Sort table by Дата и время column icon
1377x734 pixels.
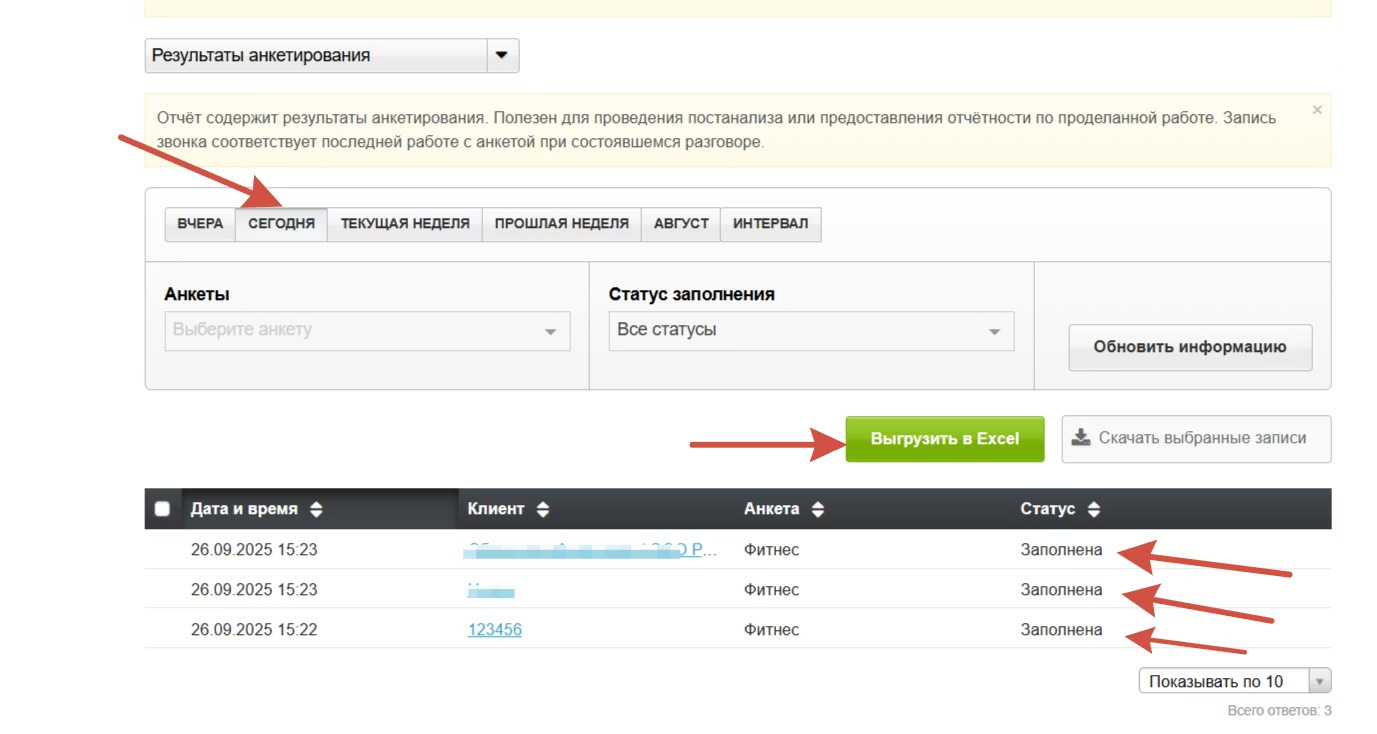click(x=316, y=509)
